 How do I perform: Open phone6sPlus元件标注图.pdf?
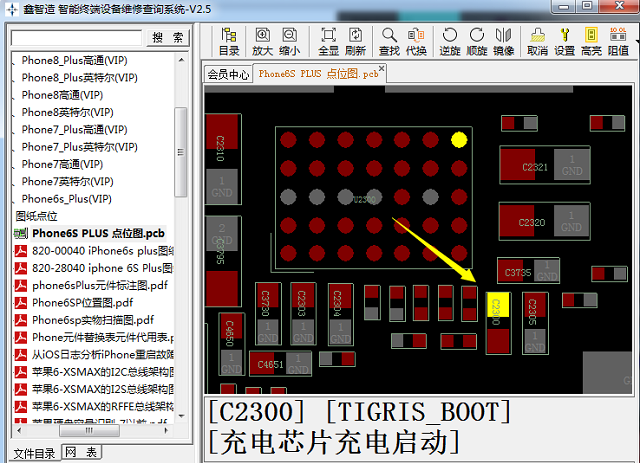100,285
